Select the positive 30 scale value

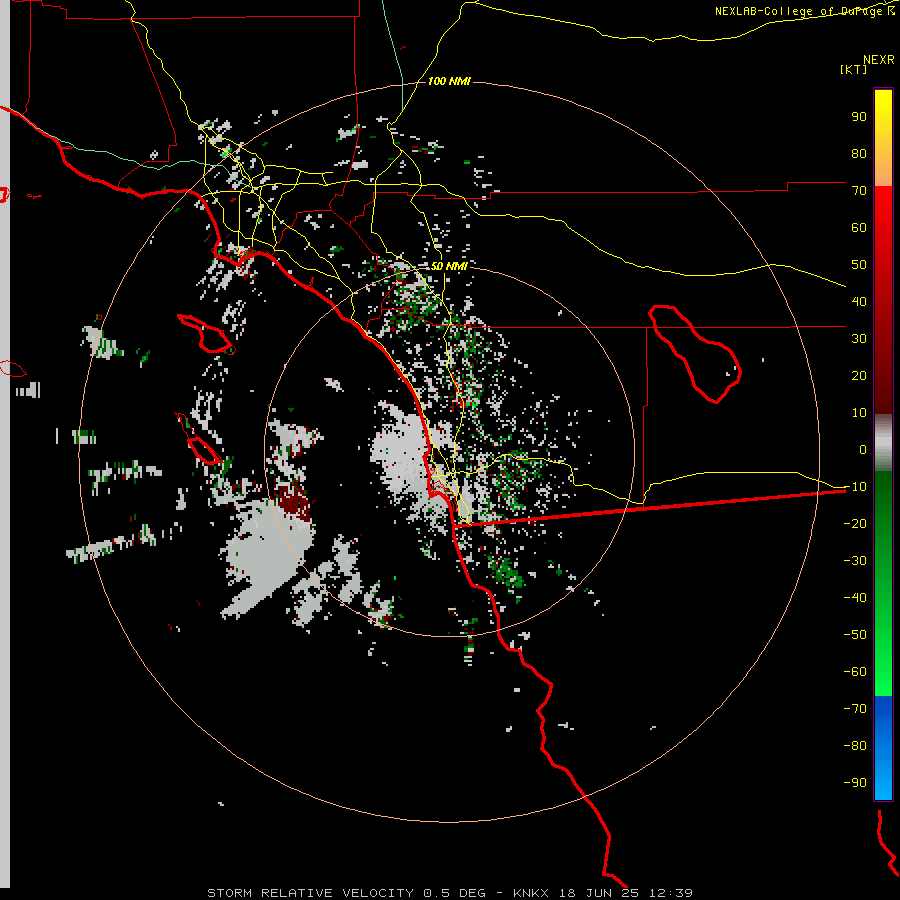(859, 339)
